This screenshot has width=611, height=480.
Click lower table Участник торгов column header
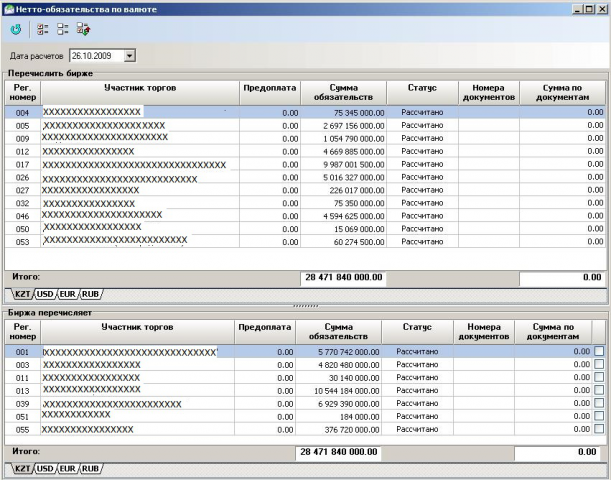(137, 332)
